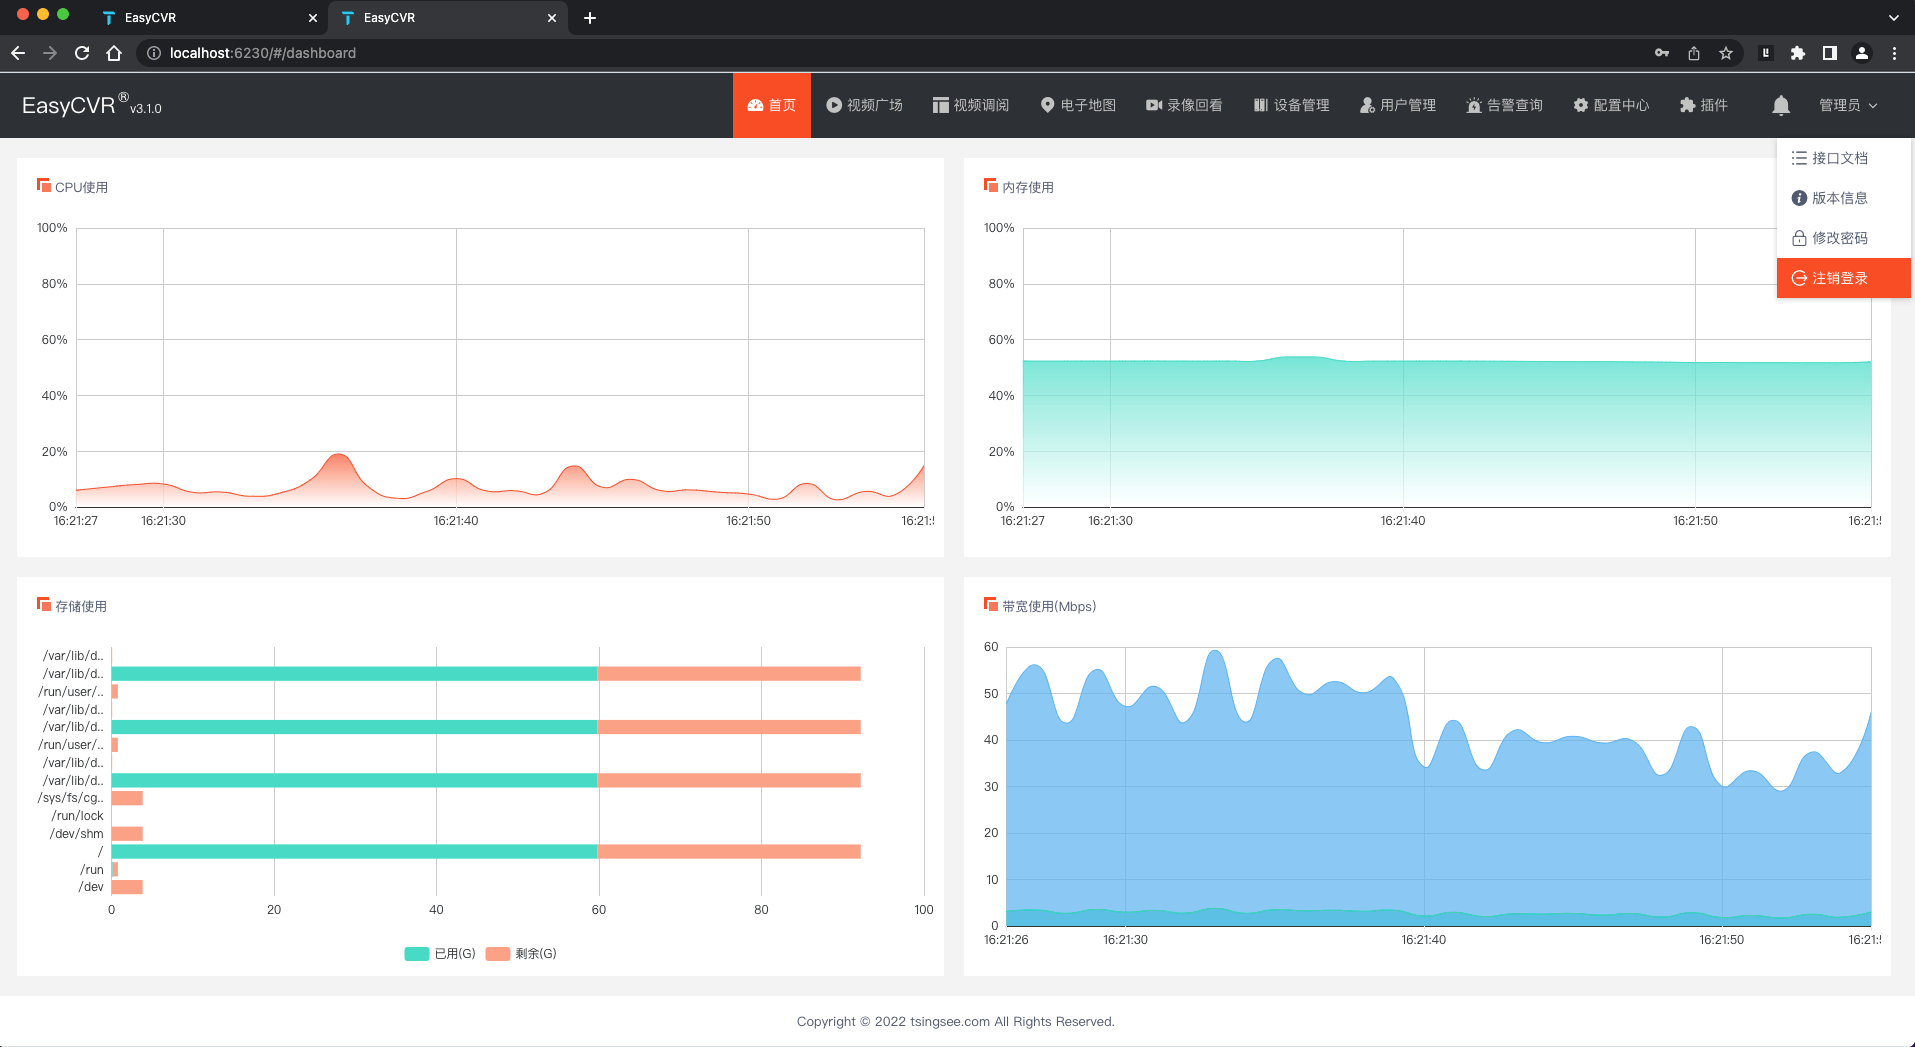Open the browser three-dot menu

point(1894,53)
